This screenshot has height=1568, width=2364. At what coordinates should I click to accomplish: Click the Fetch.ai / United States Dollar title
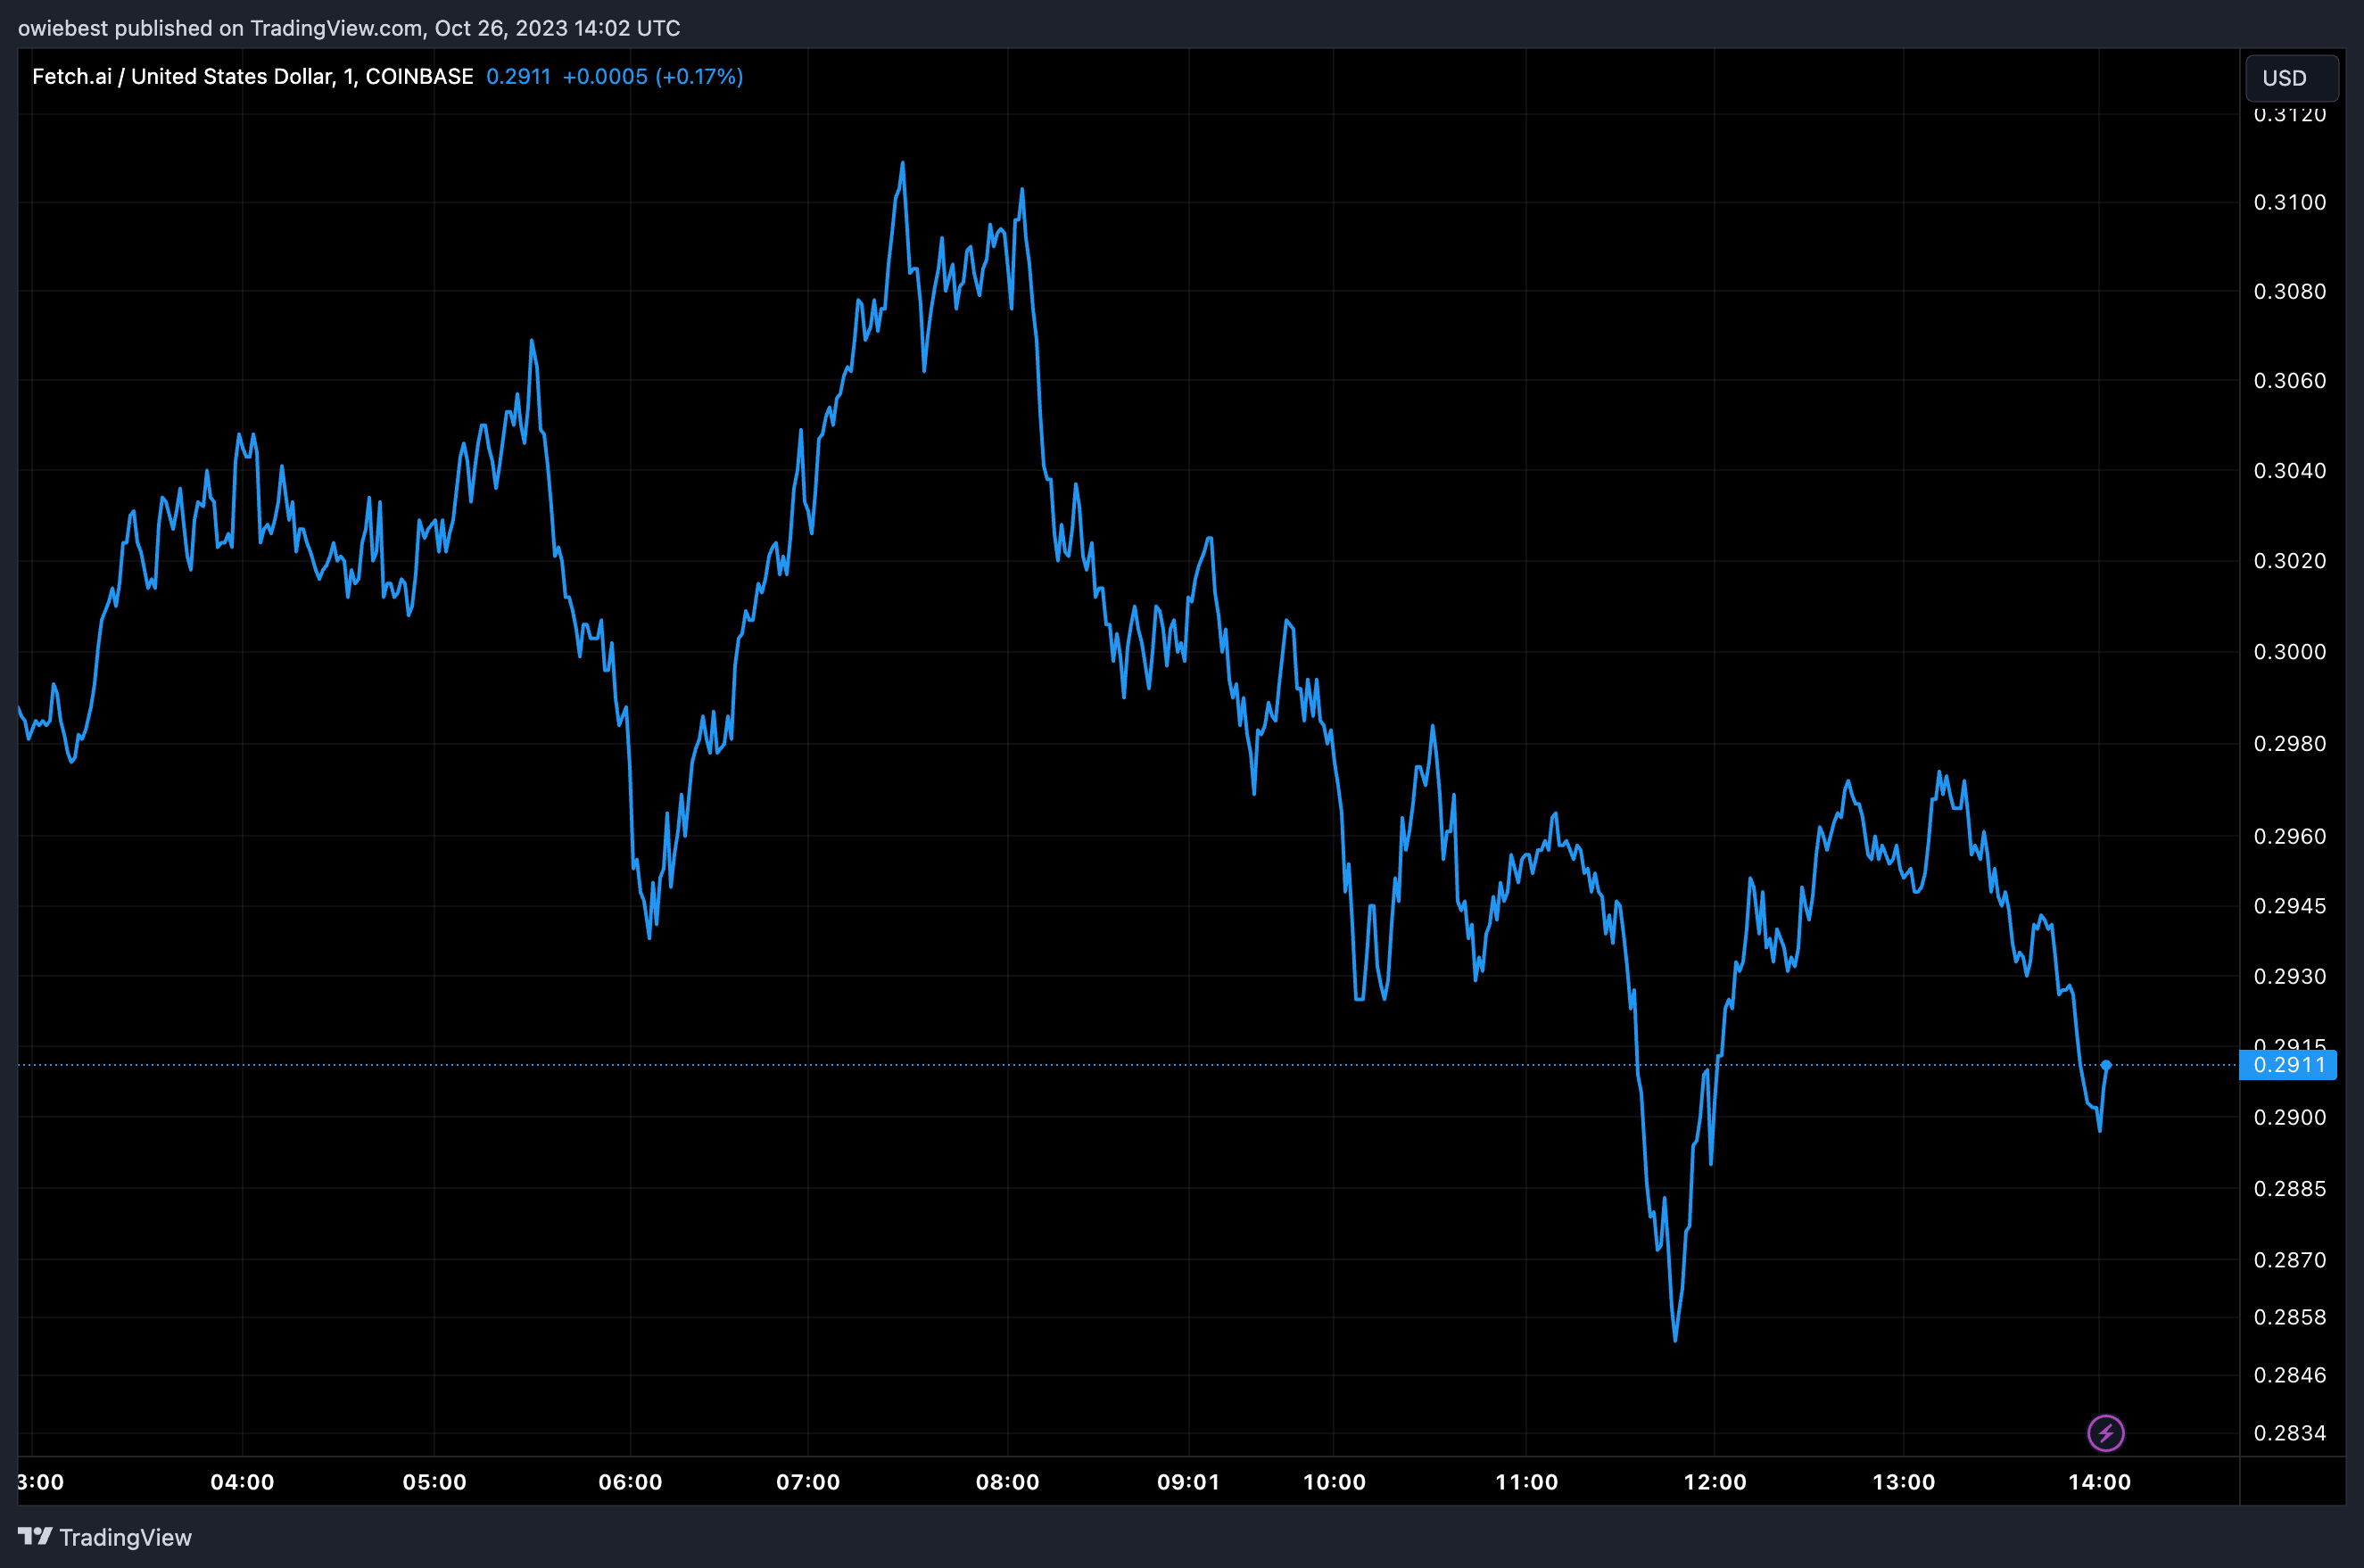point(253,77)
